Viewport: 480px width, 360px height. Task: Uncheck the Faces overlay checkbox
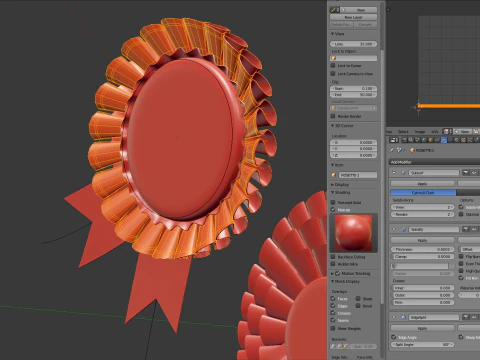(333, 299)
